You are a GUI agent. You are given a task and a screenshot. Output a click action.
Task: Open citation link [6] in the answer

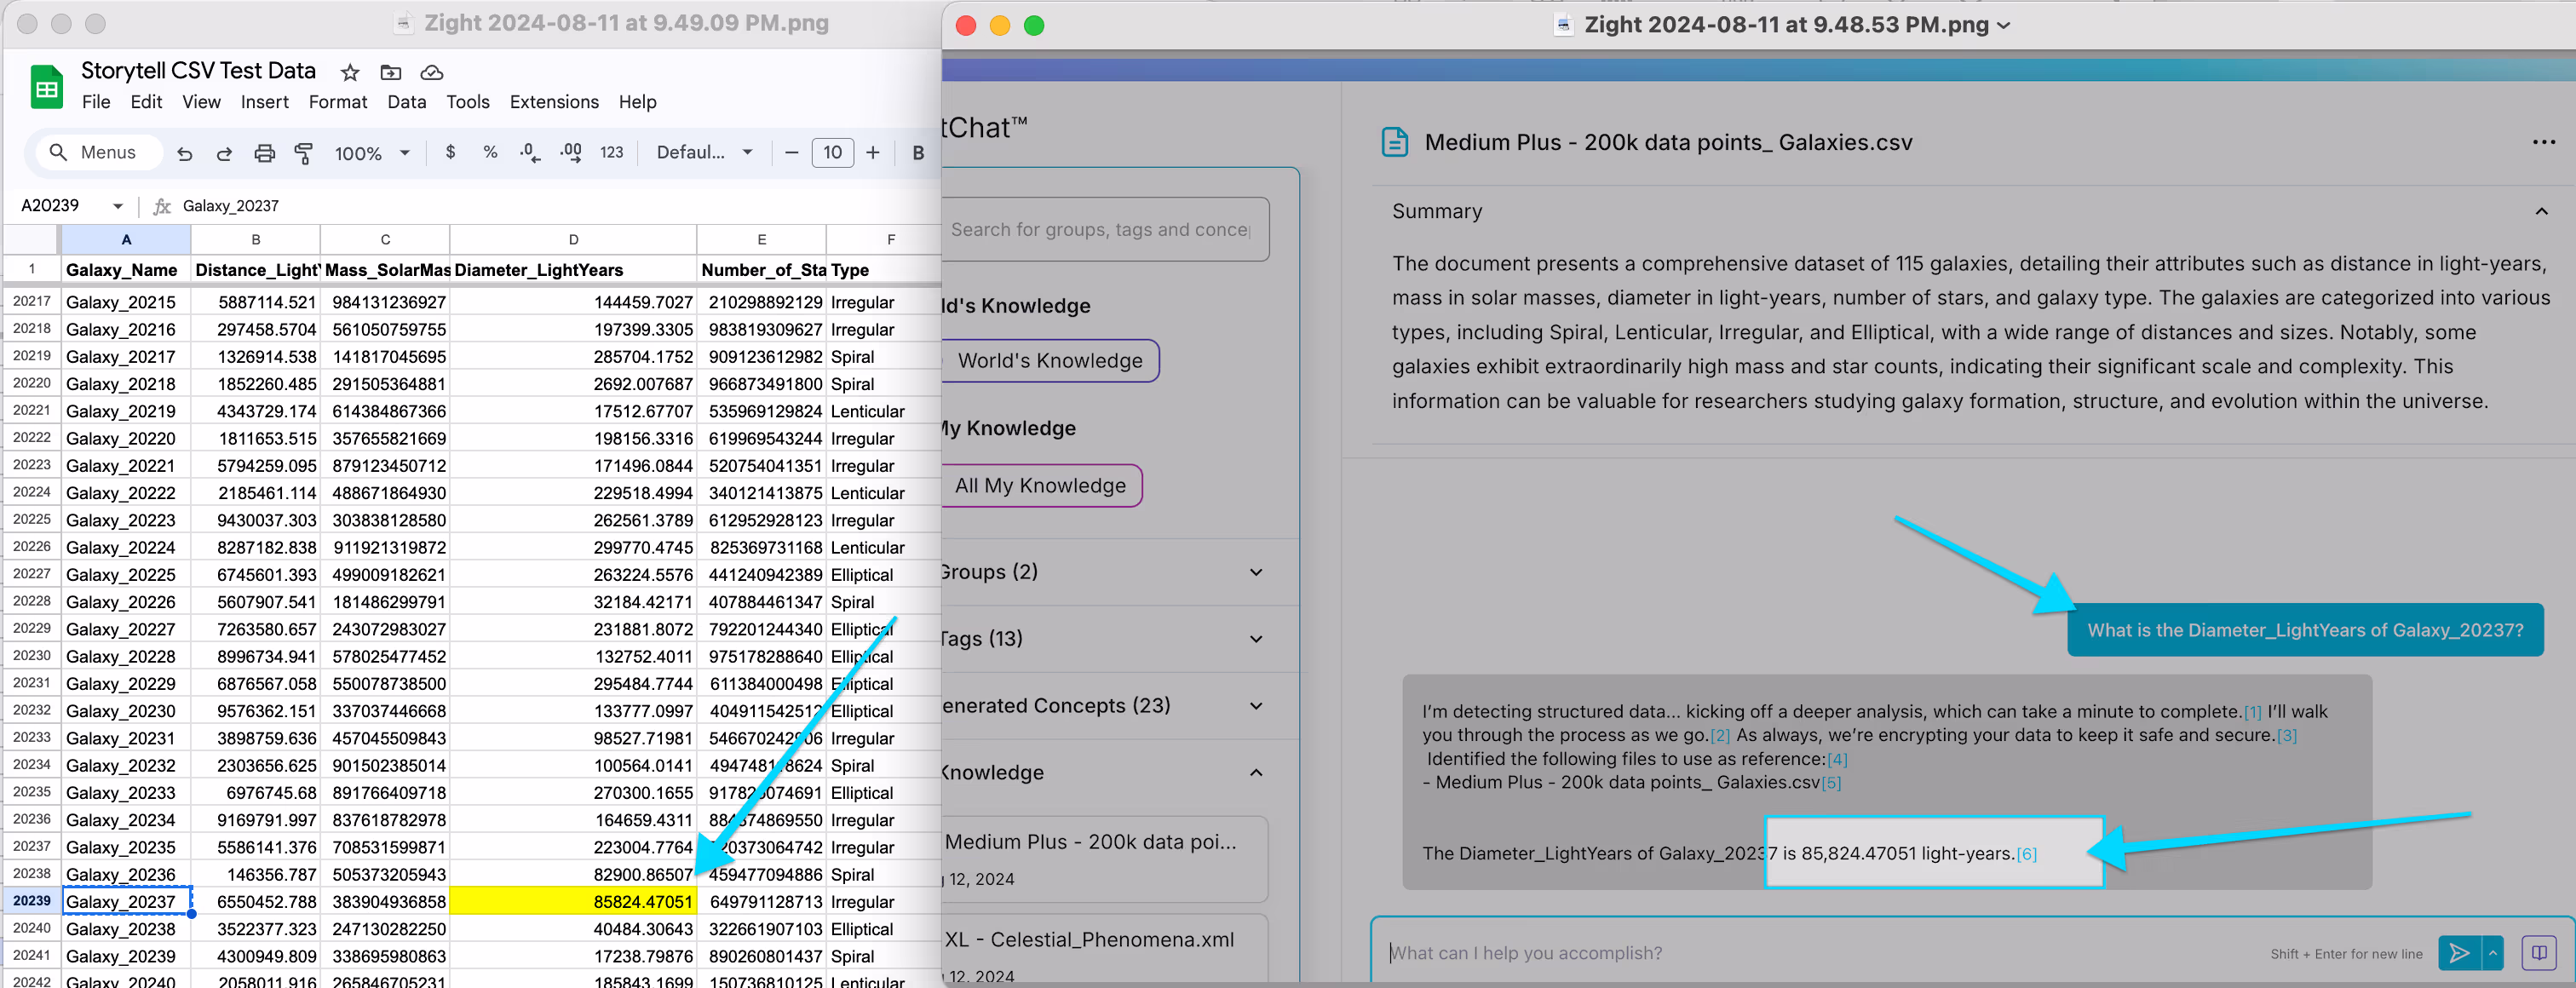(x=2026, y=854)
